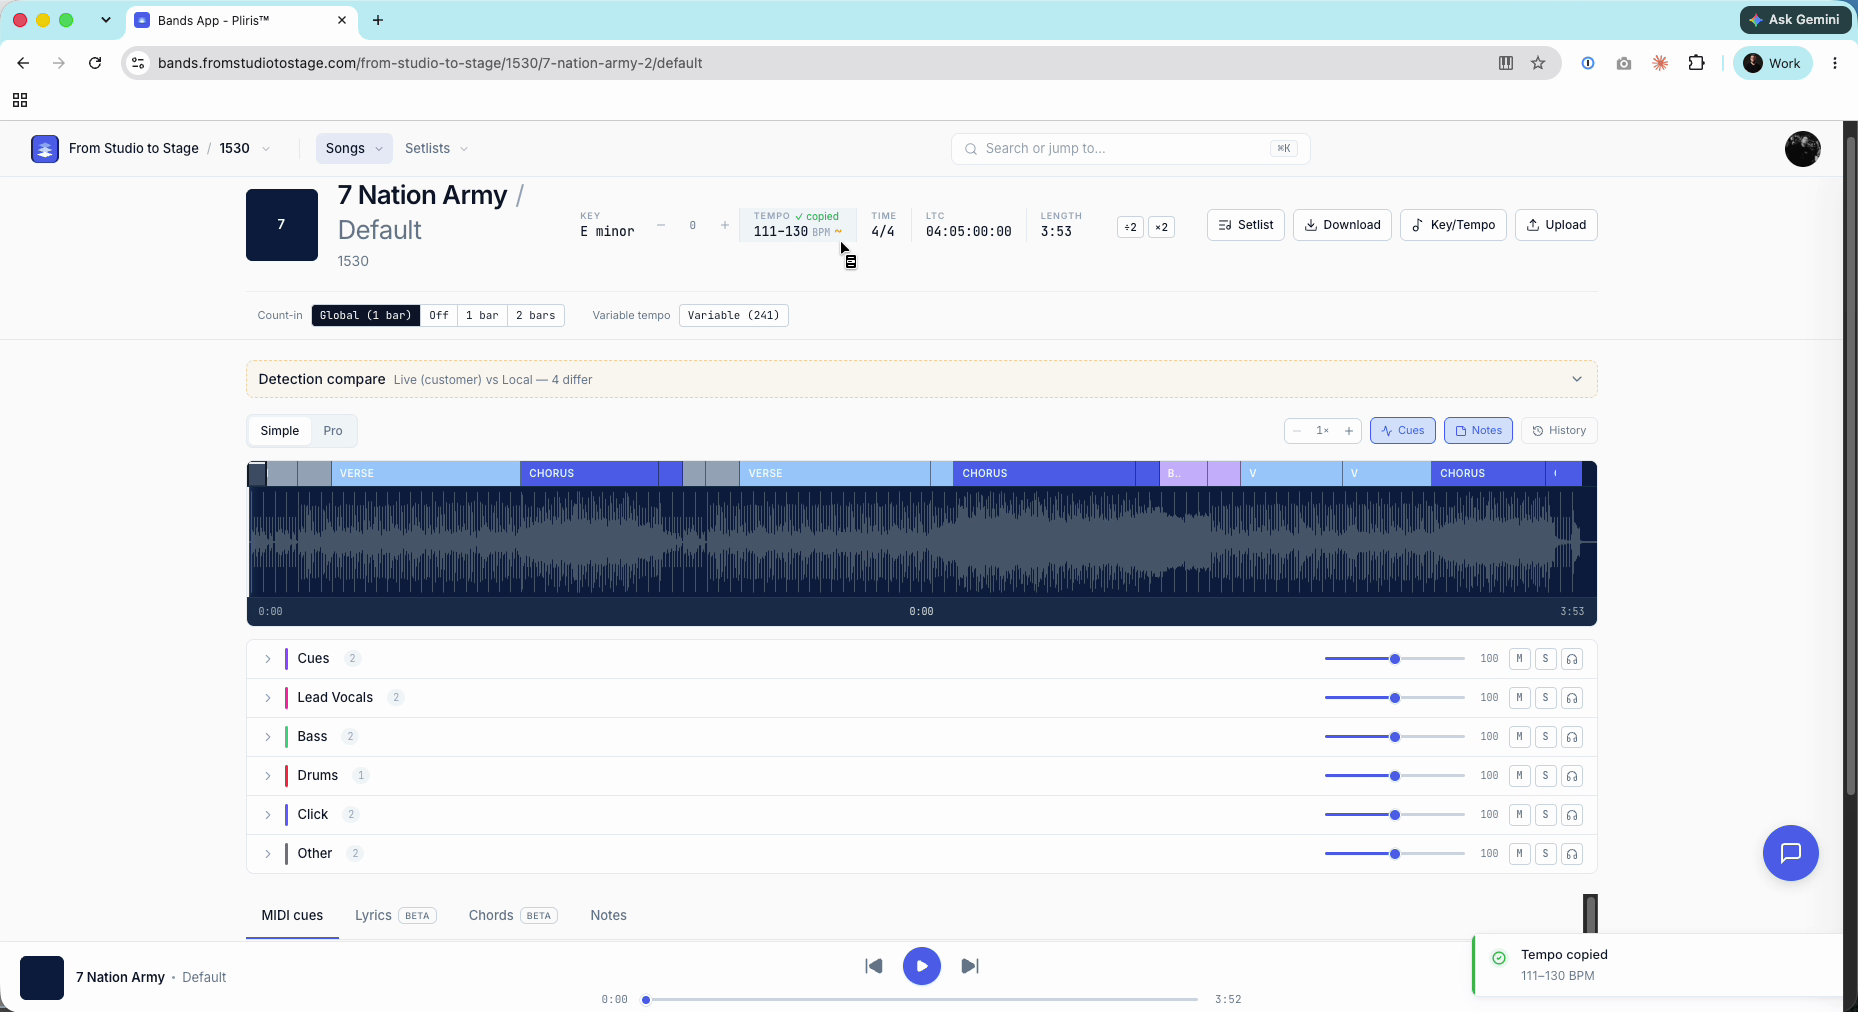1858x1012 pixels.
Task: Open the Key/Tempo editor
Action: [x=1453, y=225]
